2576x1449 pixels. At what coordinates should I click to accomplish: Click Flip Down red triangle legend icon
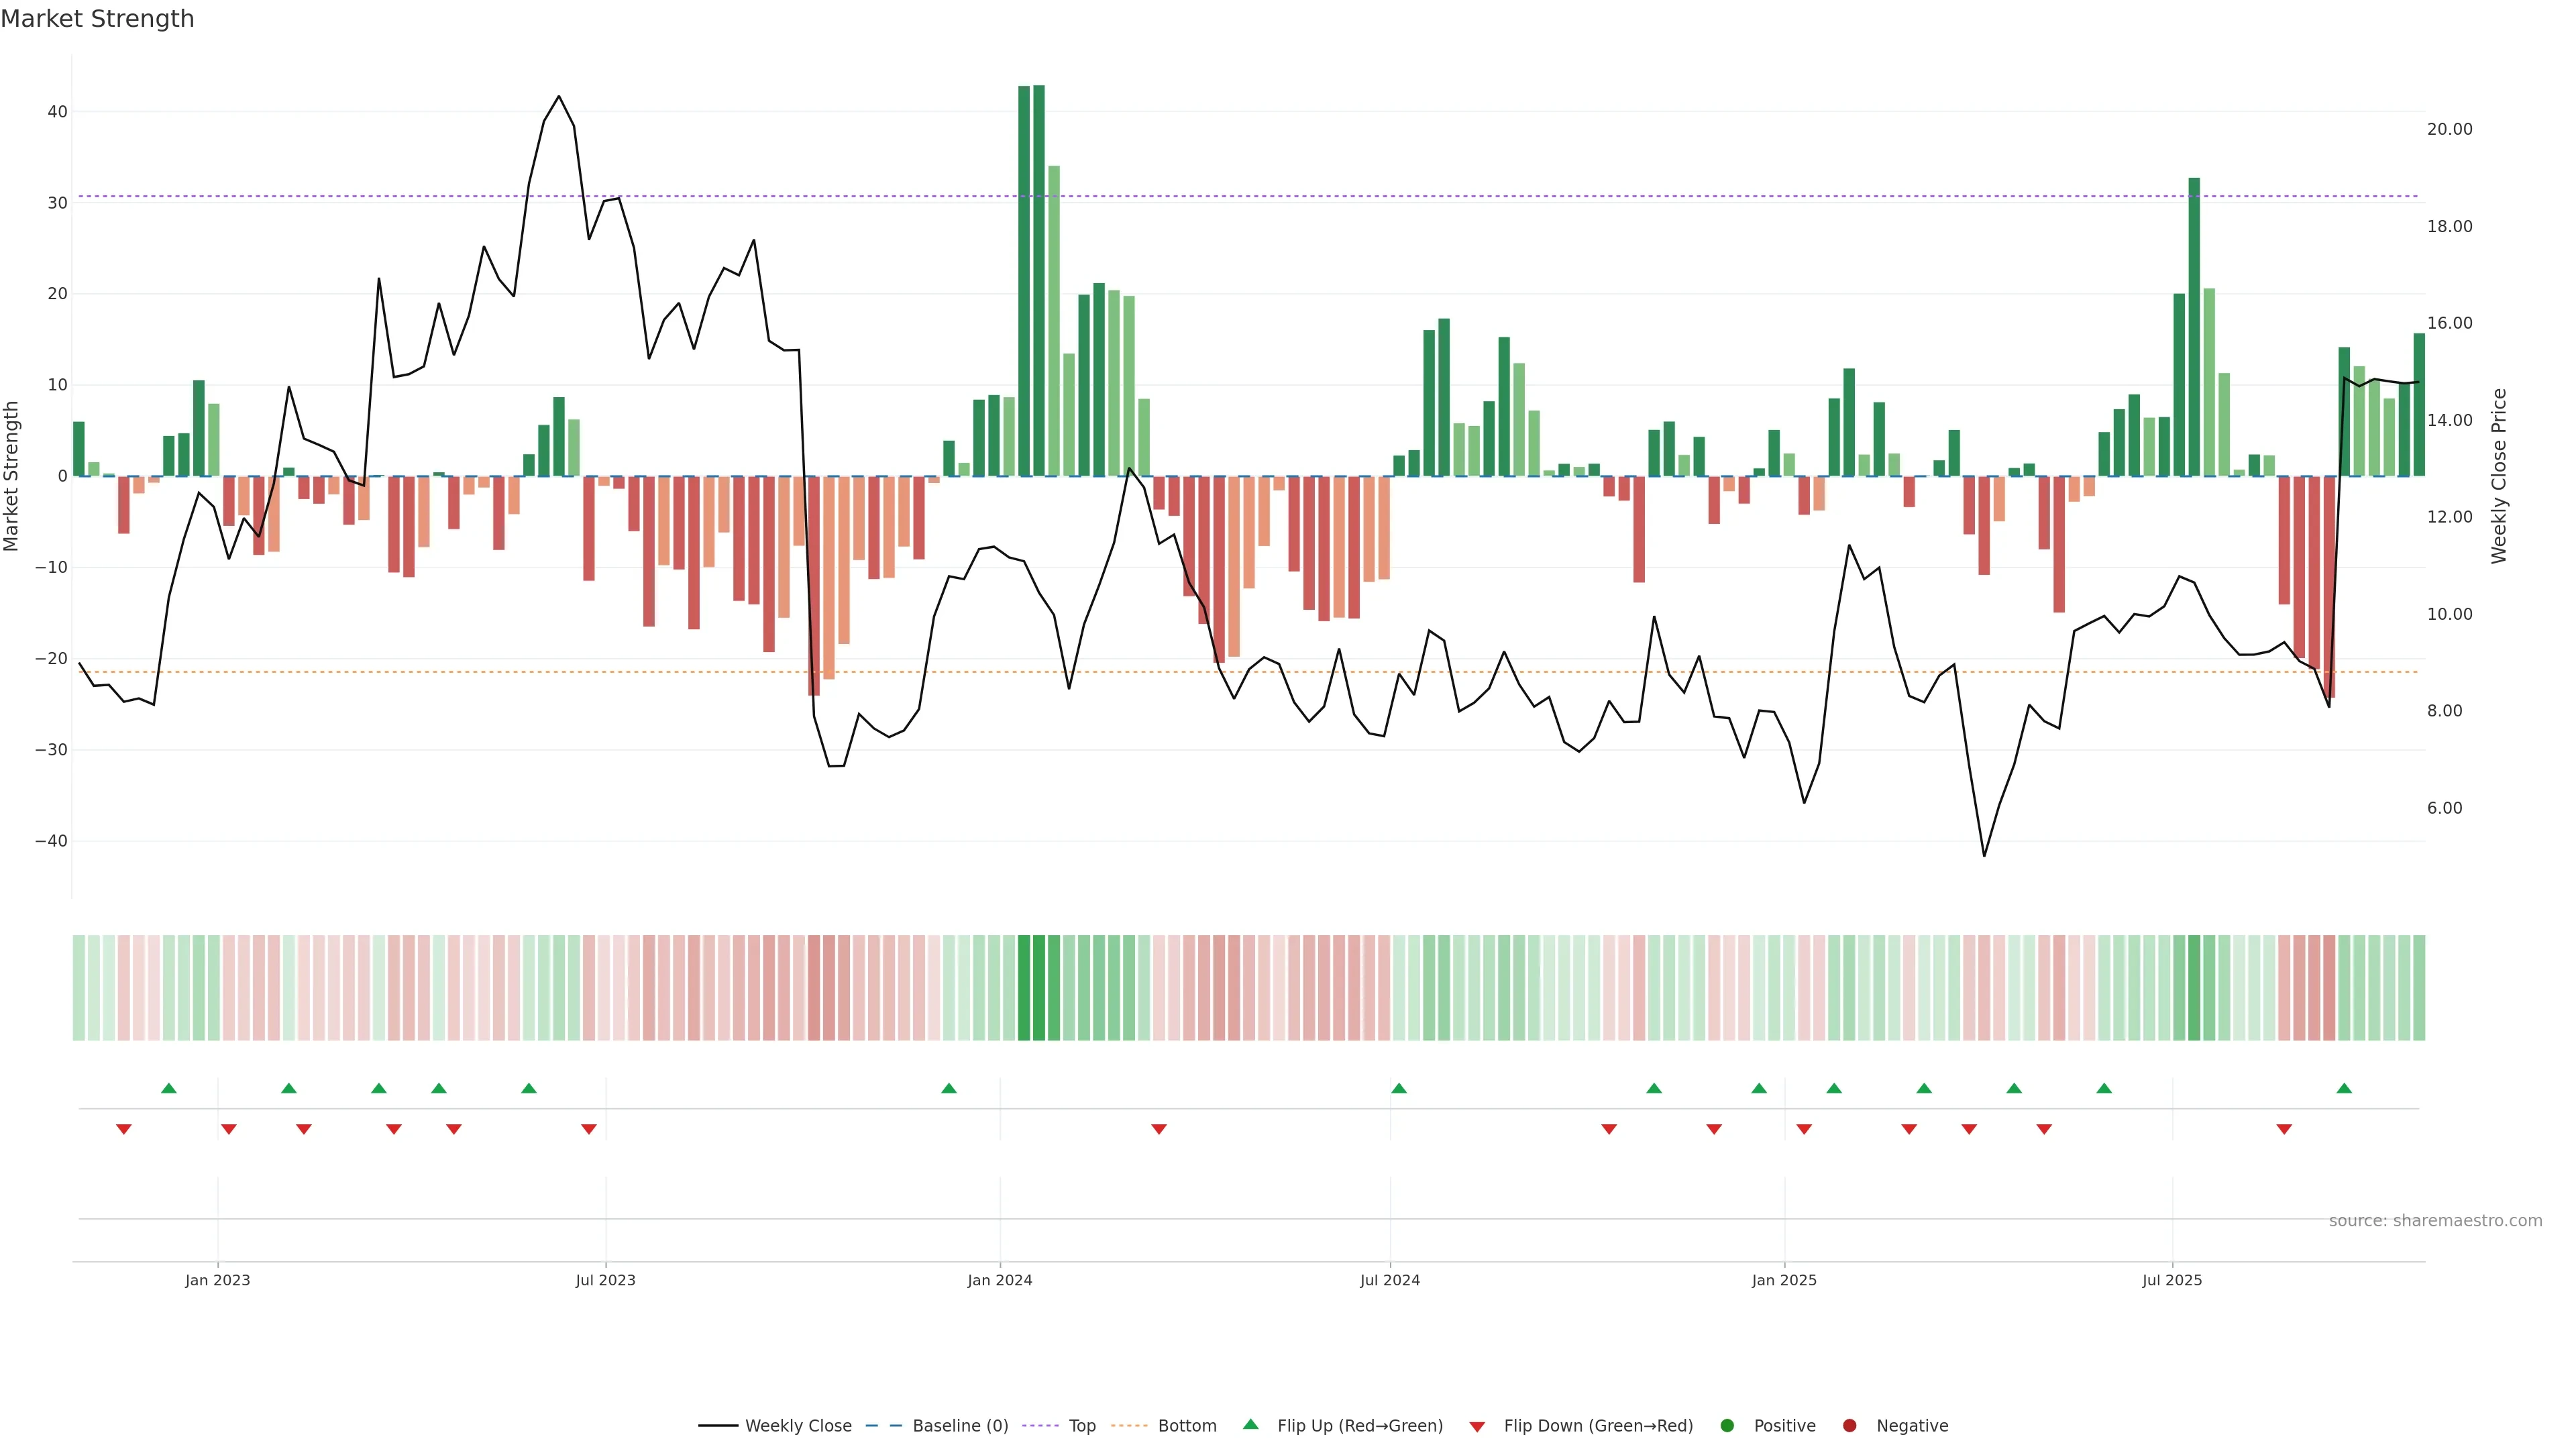[1477, 1426]
